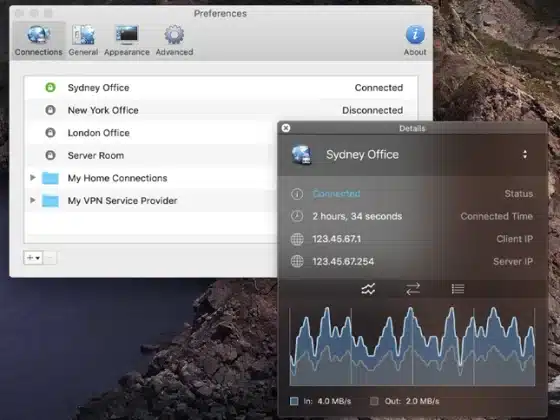Toggle the Out traffic checkbox
The width and height of the screenshot is (560, 420).
[x=374, y=401]
